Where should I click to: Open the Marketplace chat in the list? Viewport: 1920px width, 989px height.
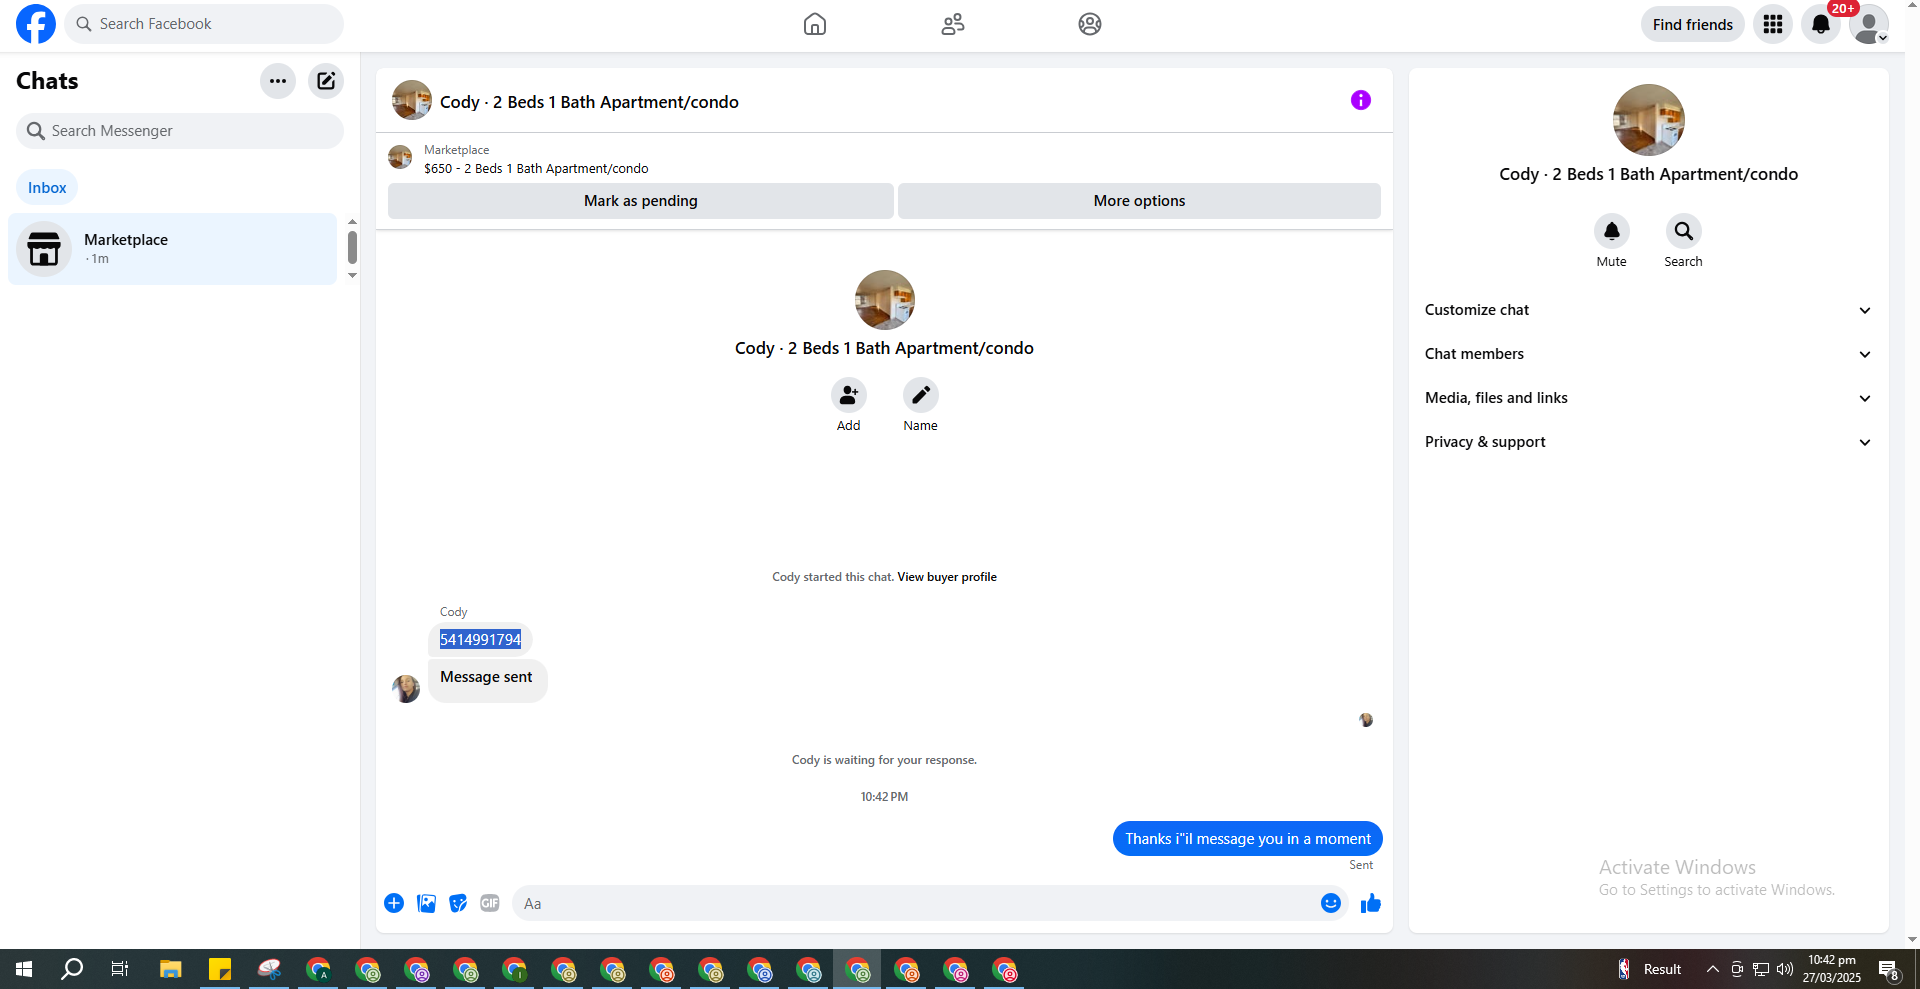pos(173,249)
